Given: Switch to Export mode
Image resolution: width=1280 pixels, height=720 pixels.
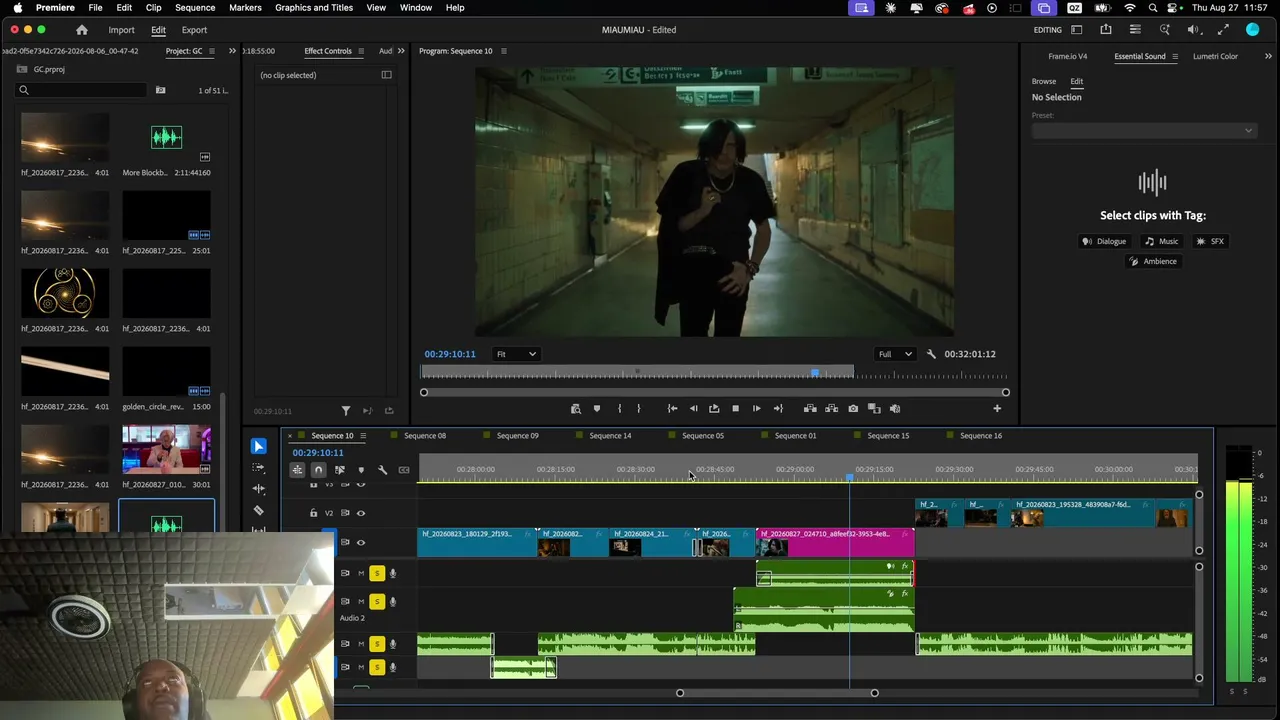Looking at the screenshot, I should pyautogui.click(x=194, y=30).
